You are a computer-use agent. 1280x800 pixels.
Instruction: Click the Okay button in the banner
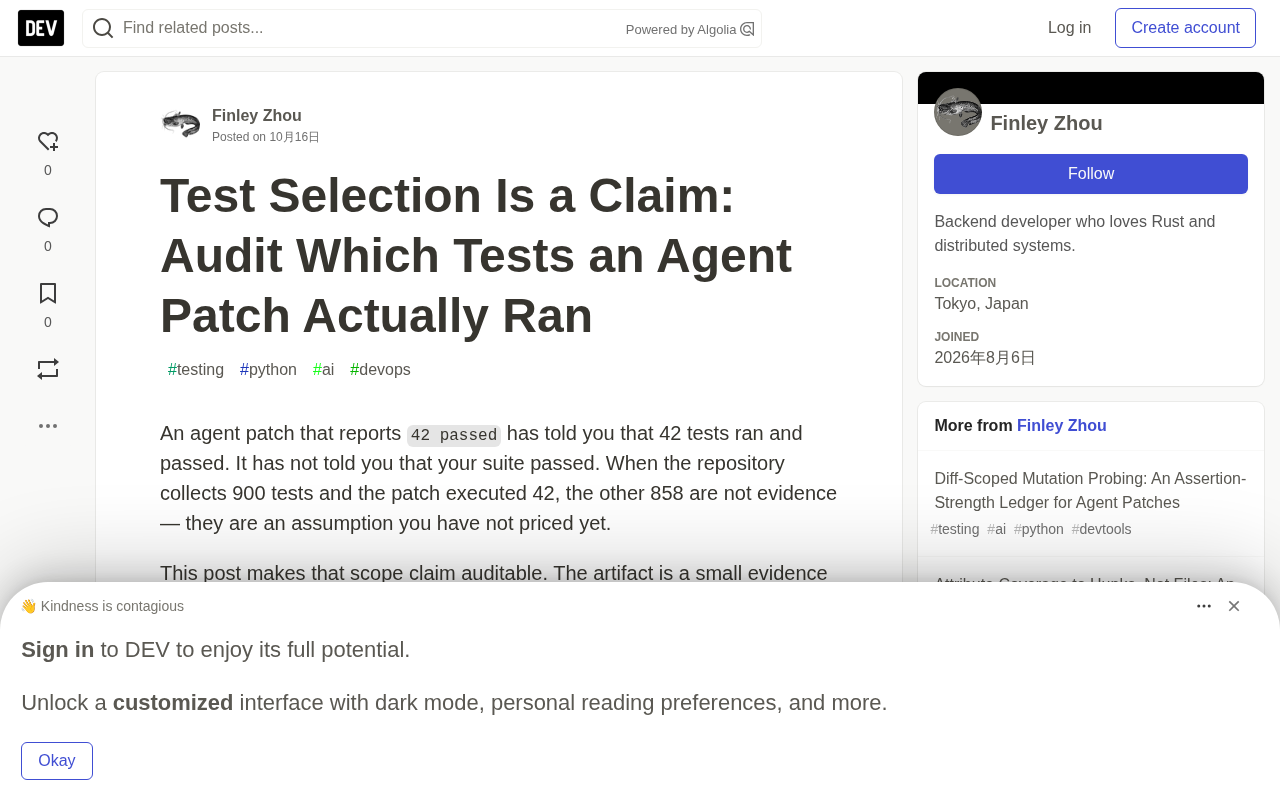[x=57, y=761]
